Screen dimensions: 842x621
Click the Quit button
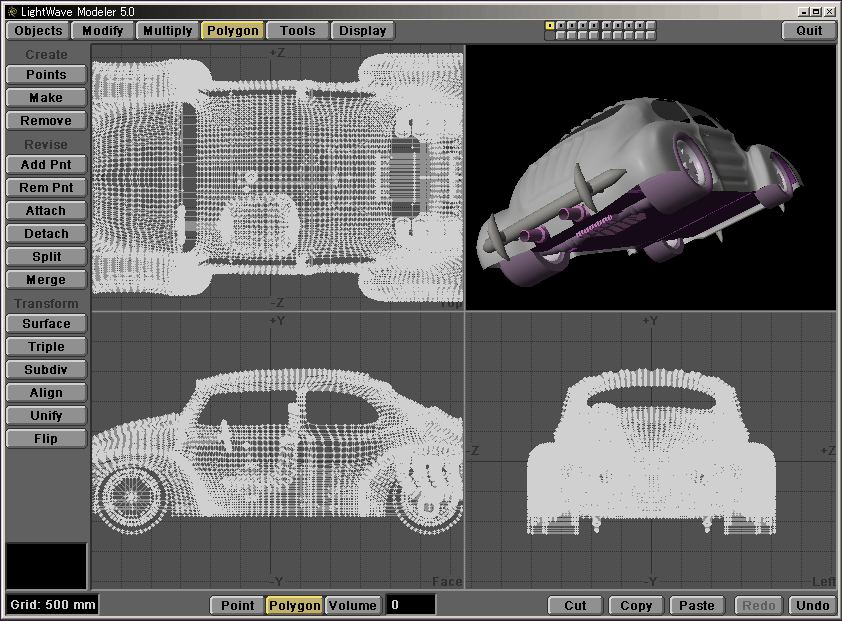pos(809,30)
